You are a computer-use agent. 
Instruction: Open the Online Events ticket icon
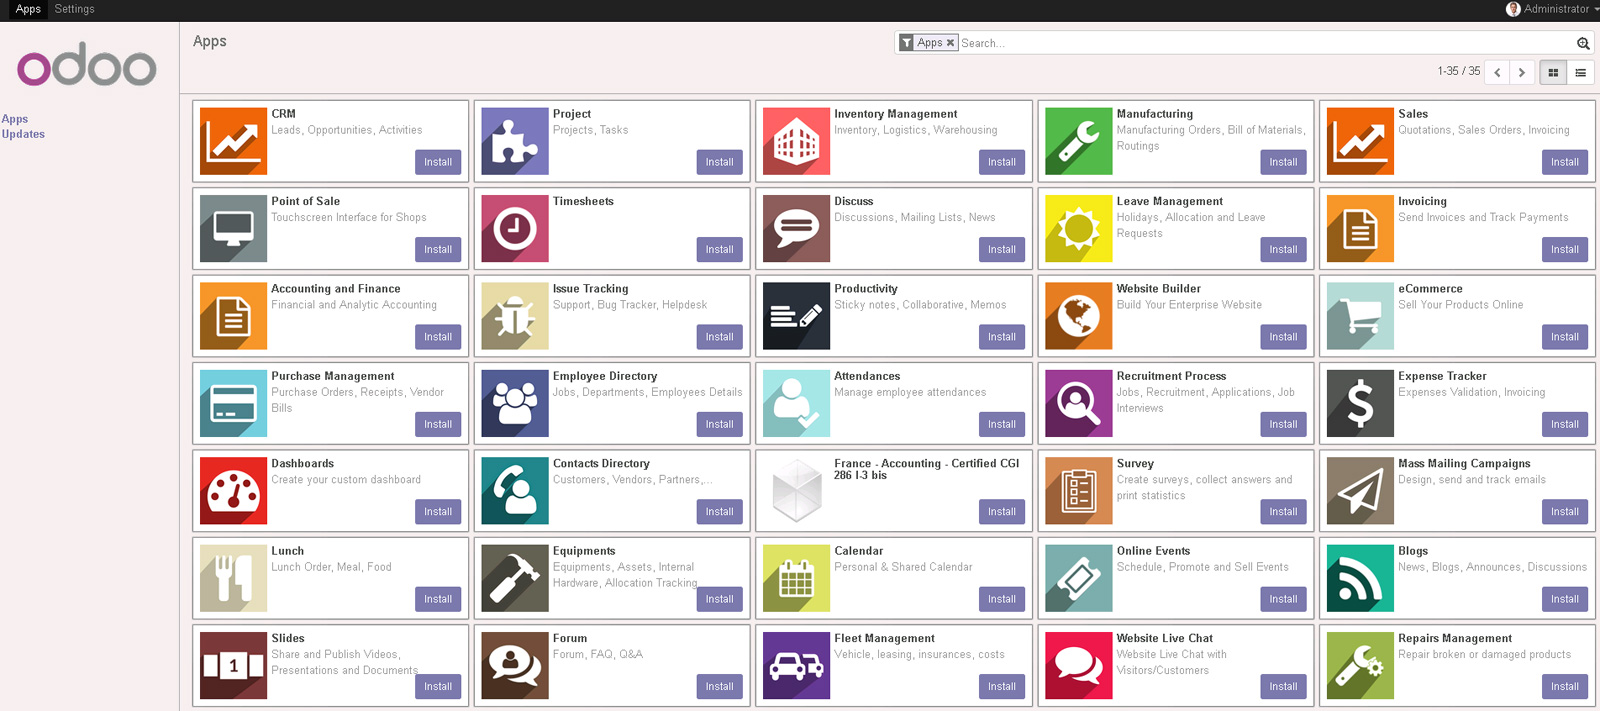pos(1078,578)
